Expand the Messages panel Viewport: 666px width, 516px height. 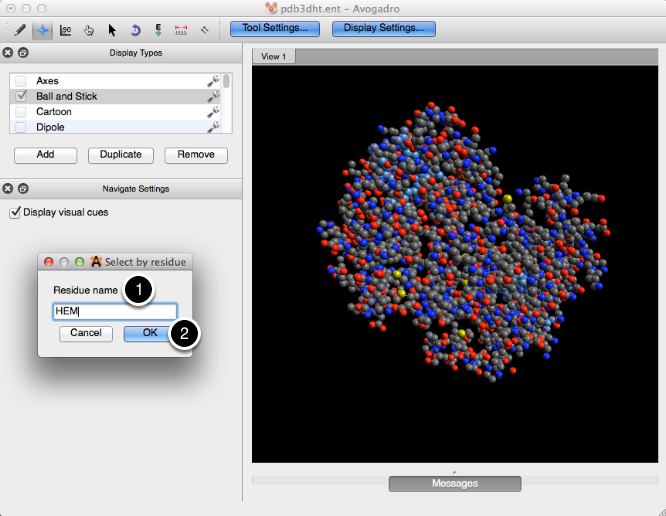[455, 483]
